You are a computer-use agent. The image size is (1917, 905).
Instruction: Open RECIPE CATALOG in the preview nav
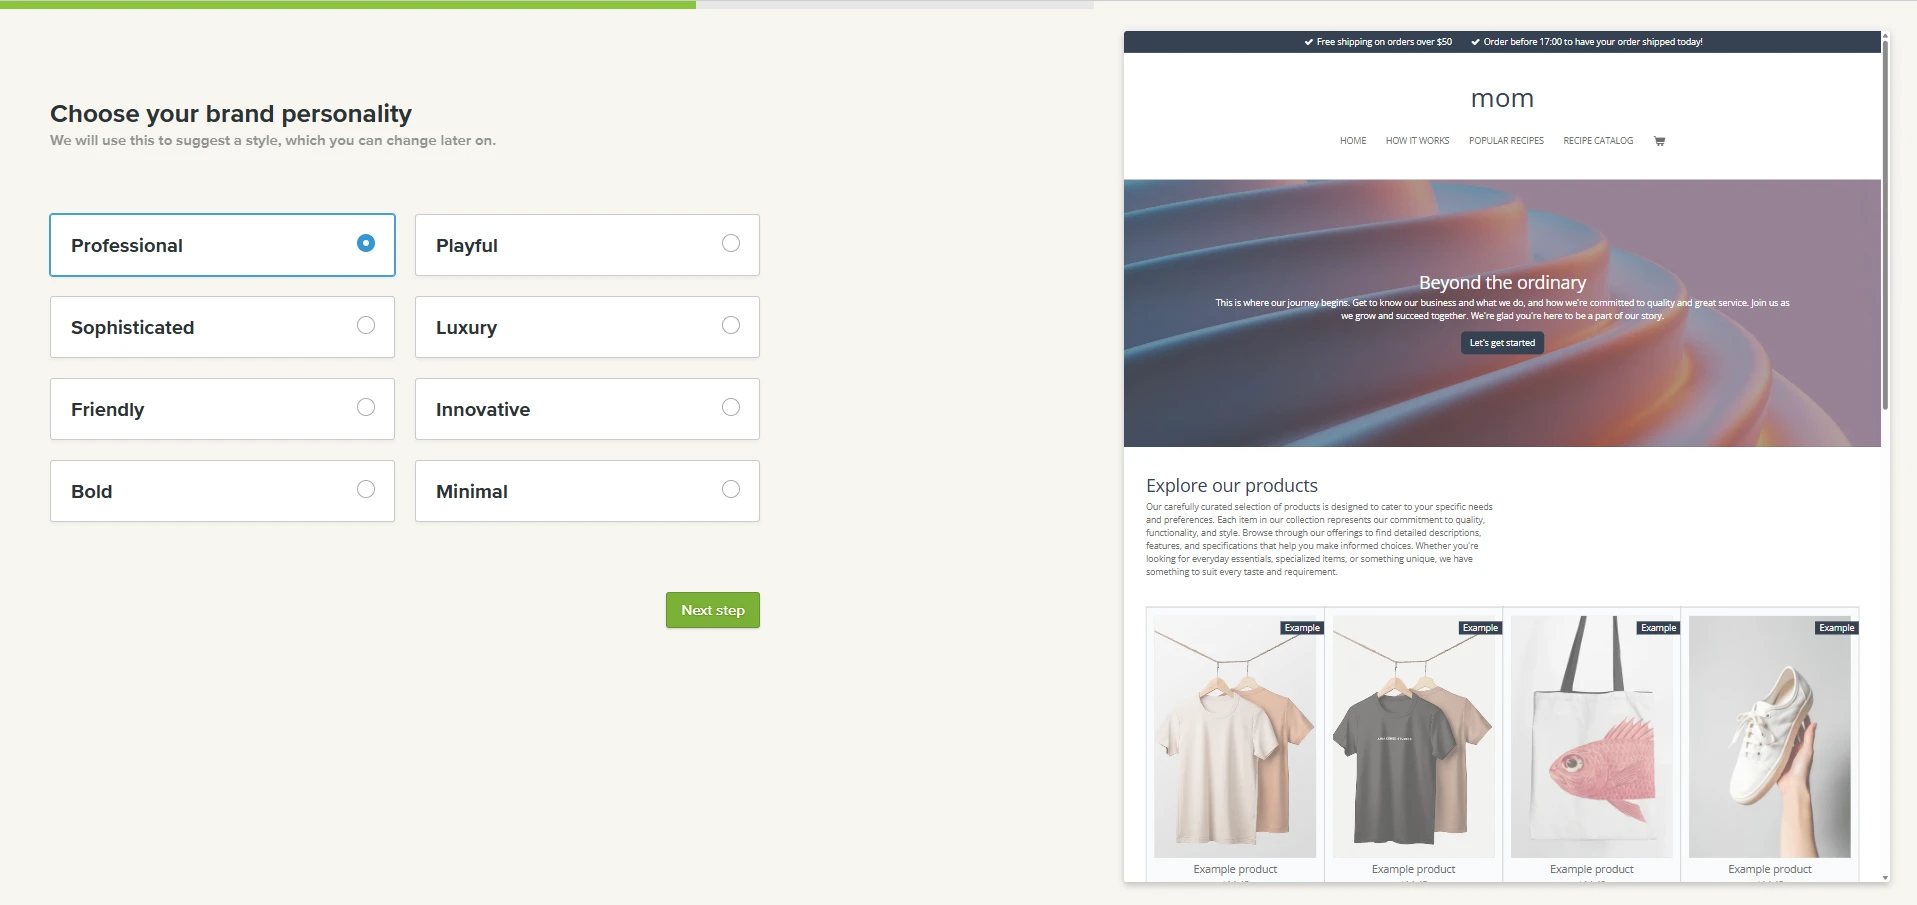pos(1598,141)
